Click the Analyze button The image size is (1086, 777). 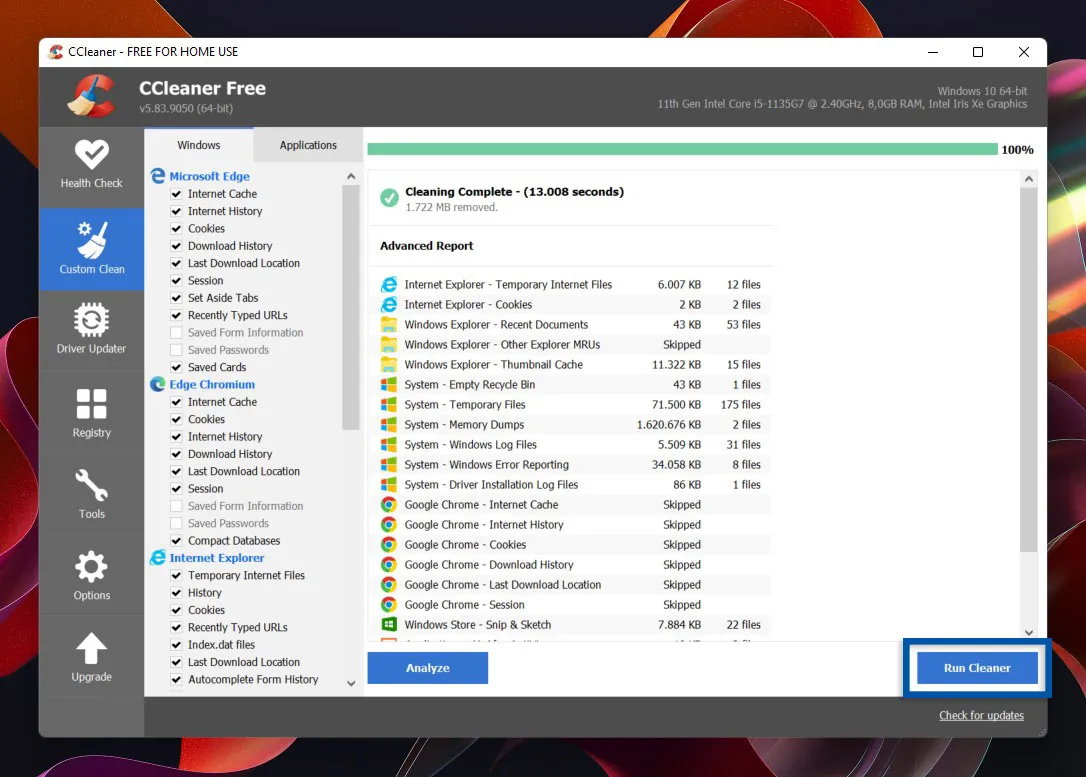(427, 668)
